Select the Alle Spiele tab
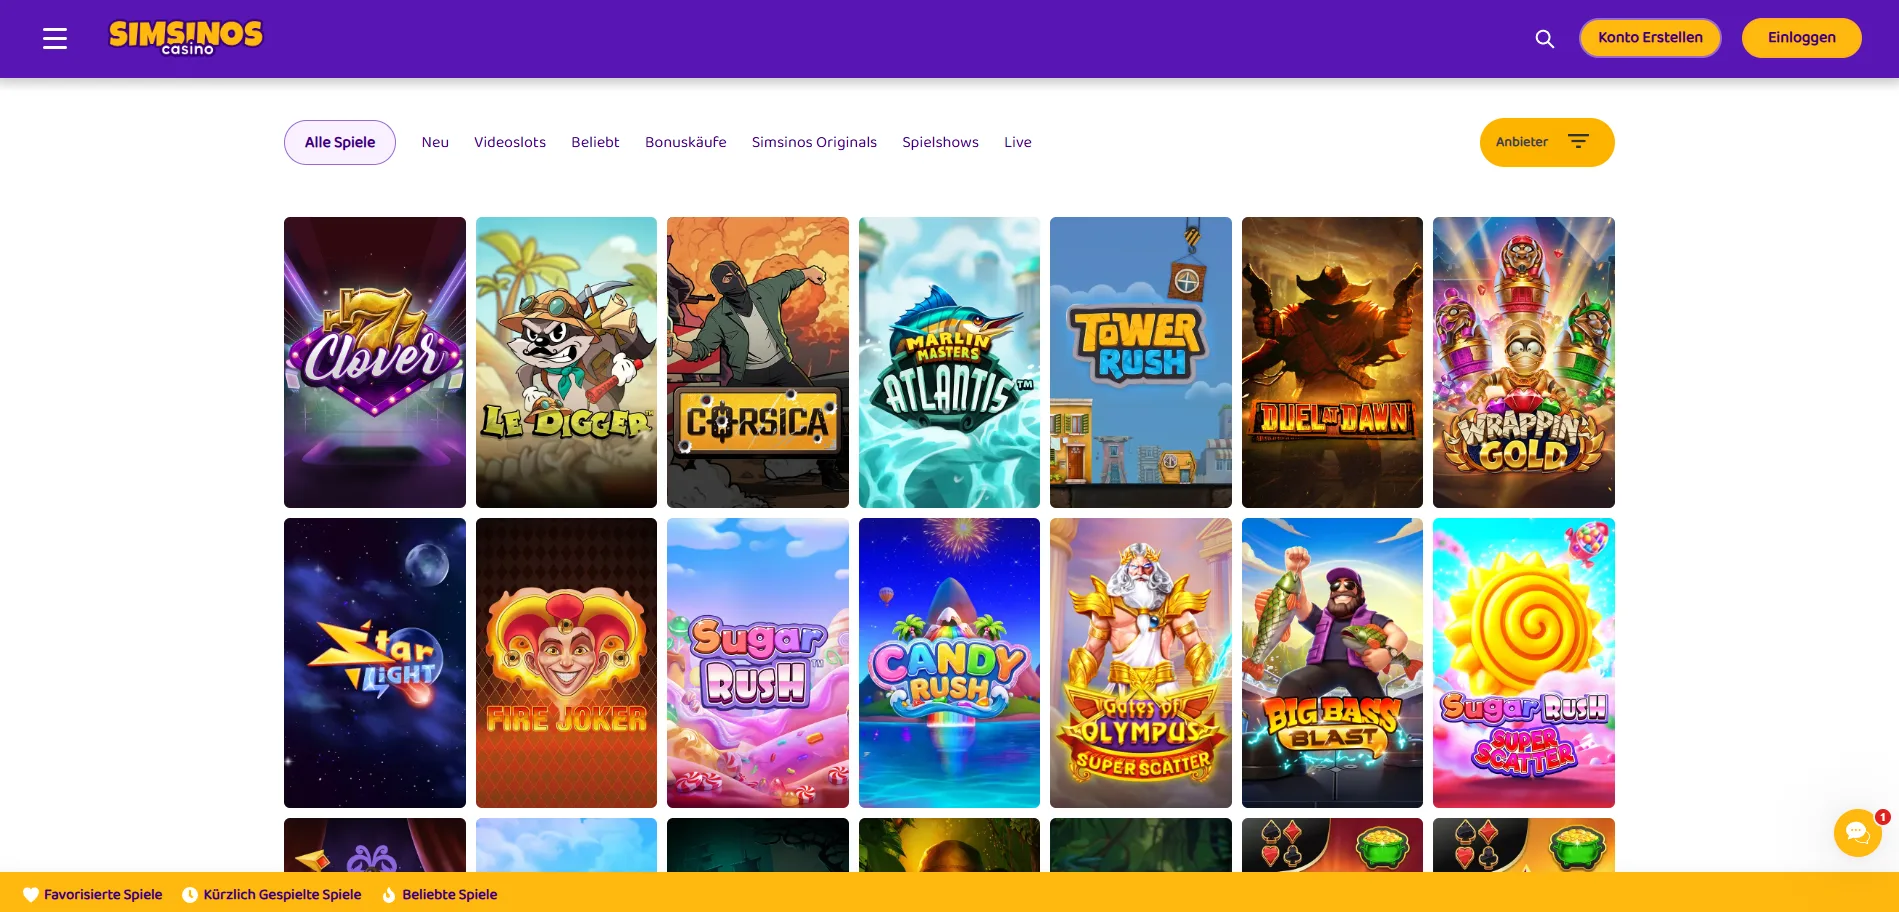The image size is (1899, 912). (340, 142)
